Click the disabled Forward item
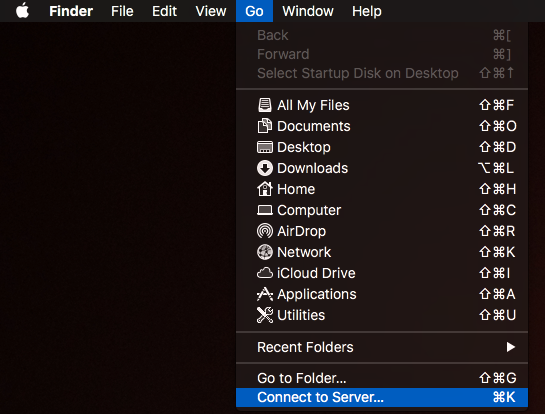545x414 pixels. click(x=382, y=54)
